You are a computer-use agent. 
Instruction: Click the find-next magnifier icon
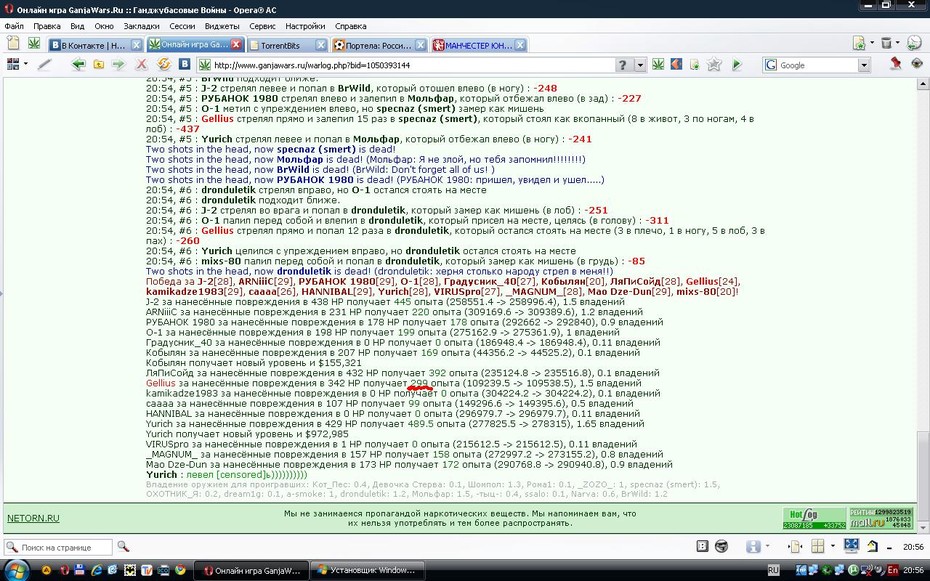[123, 547]
